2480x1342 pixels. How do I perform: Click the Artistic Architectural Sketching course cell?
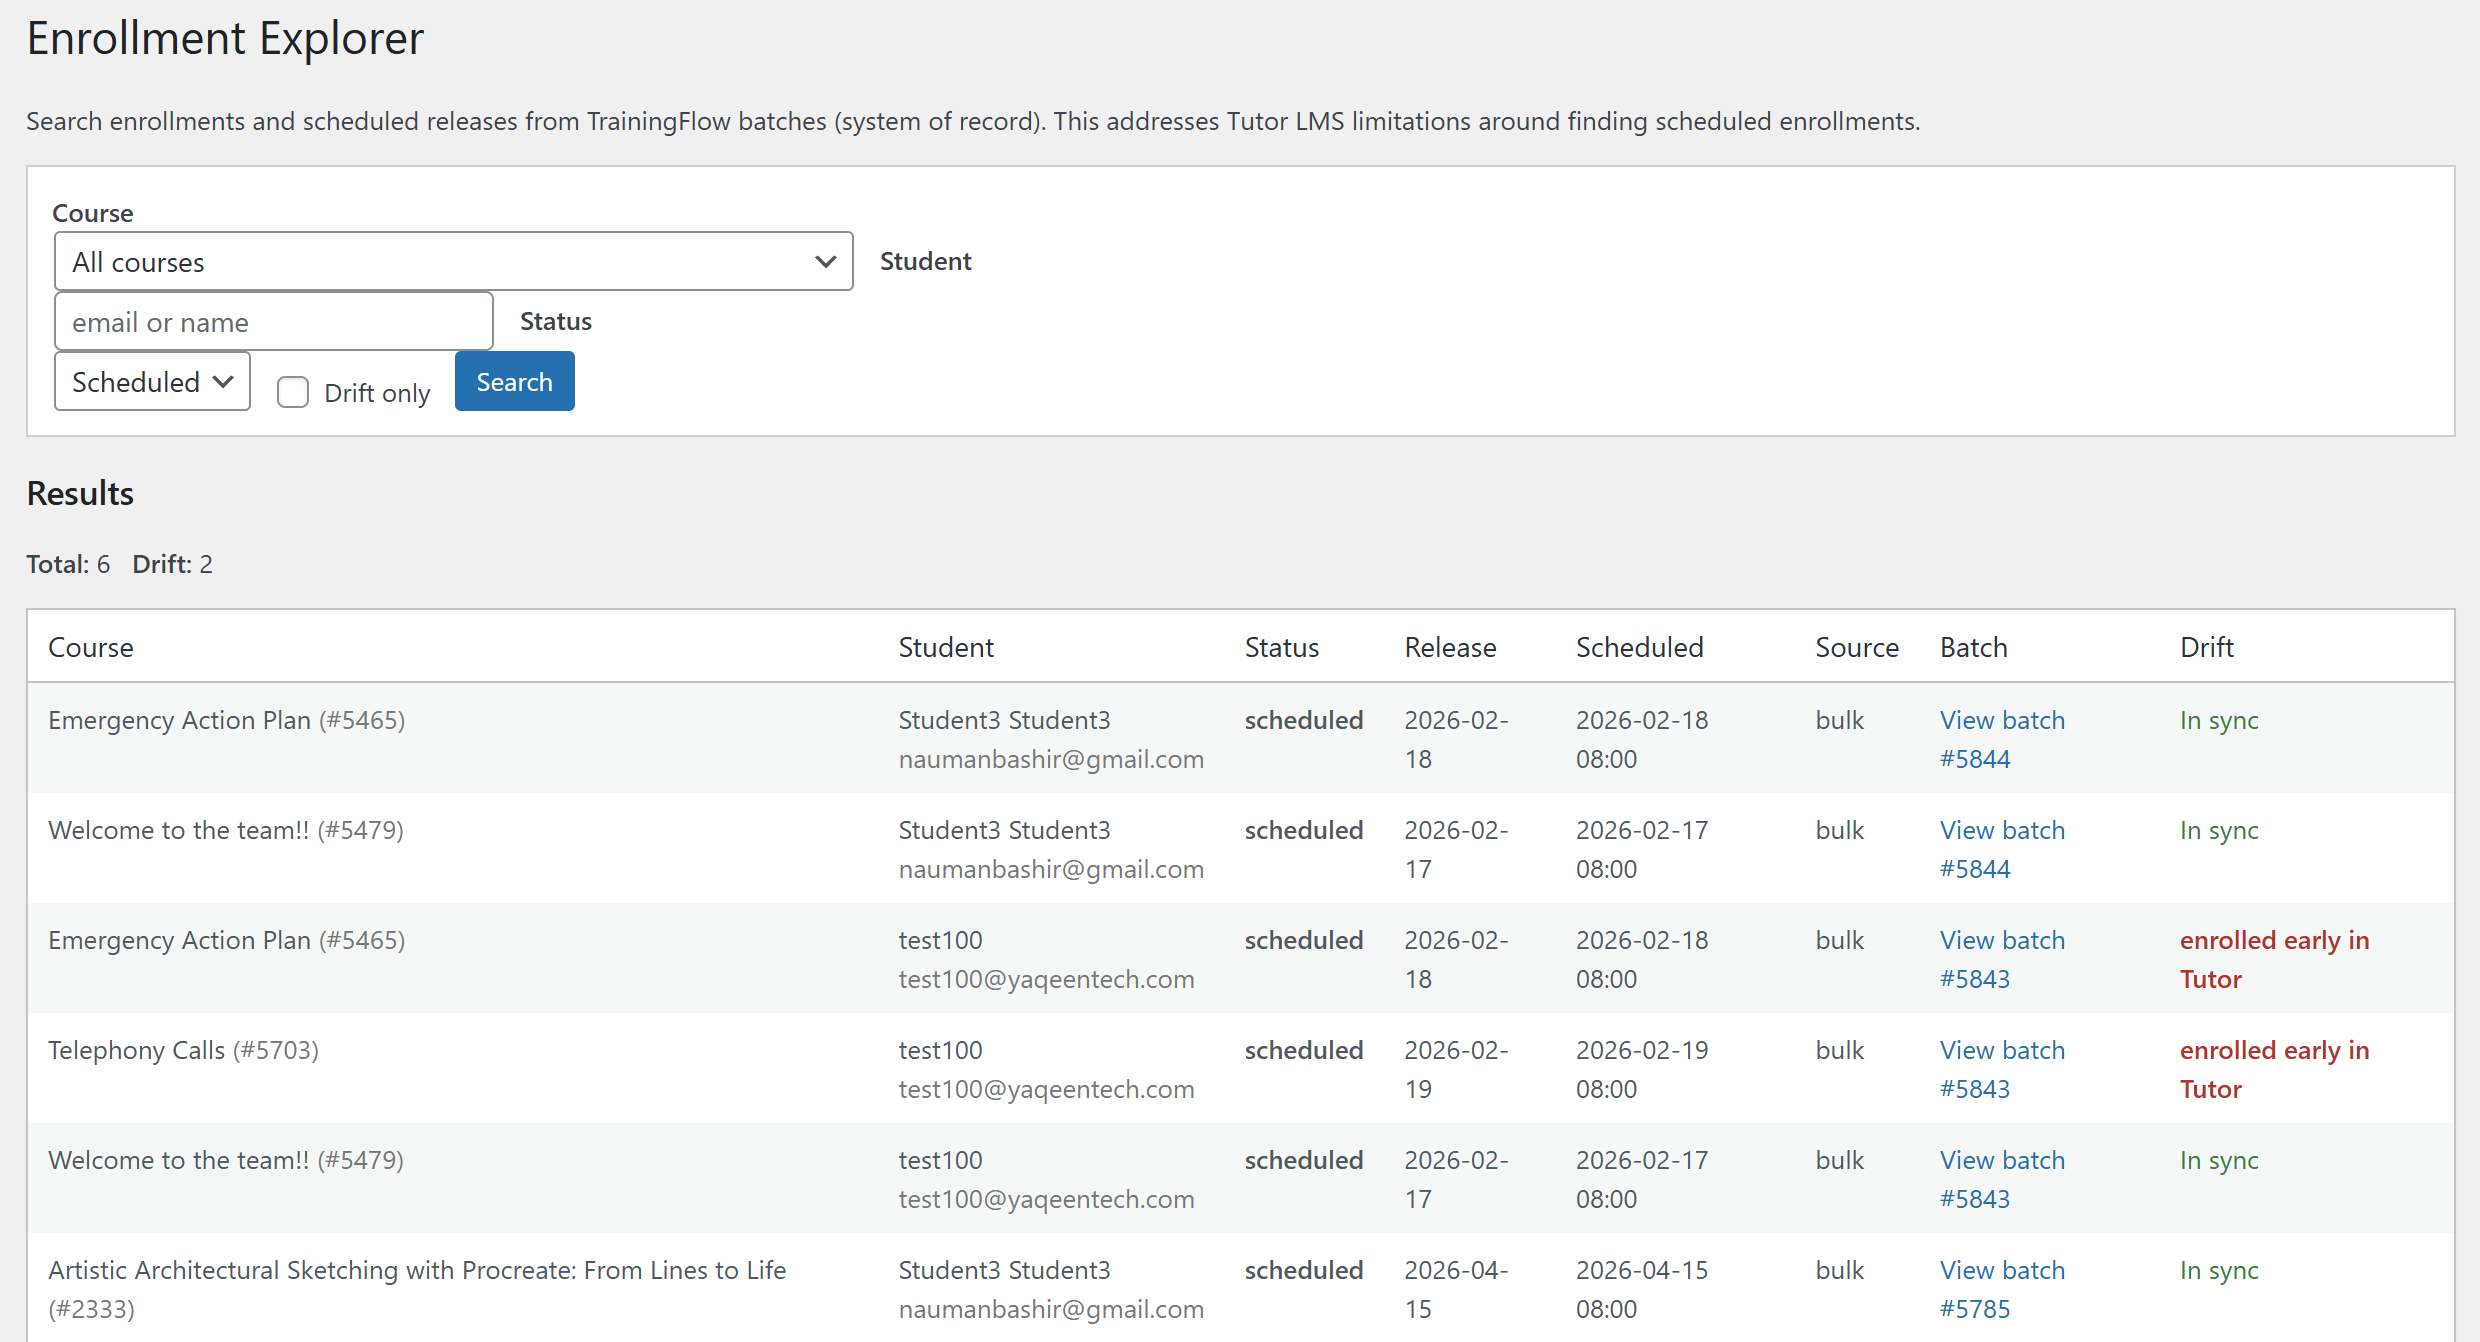[x=417, y=1270]
